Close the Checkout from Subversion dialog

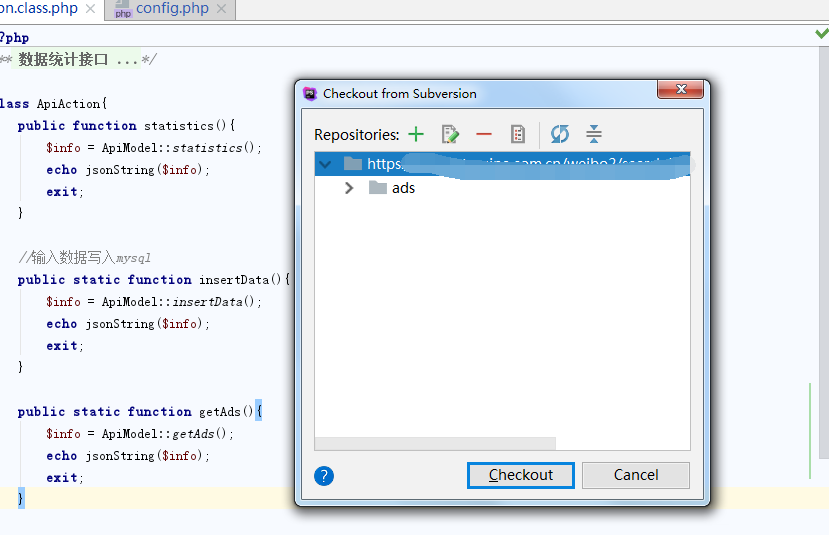[x=680, y=89]
